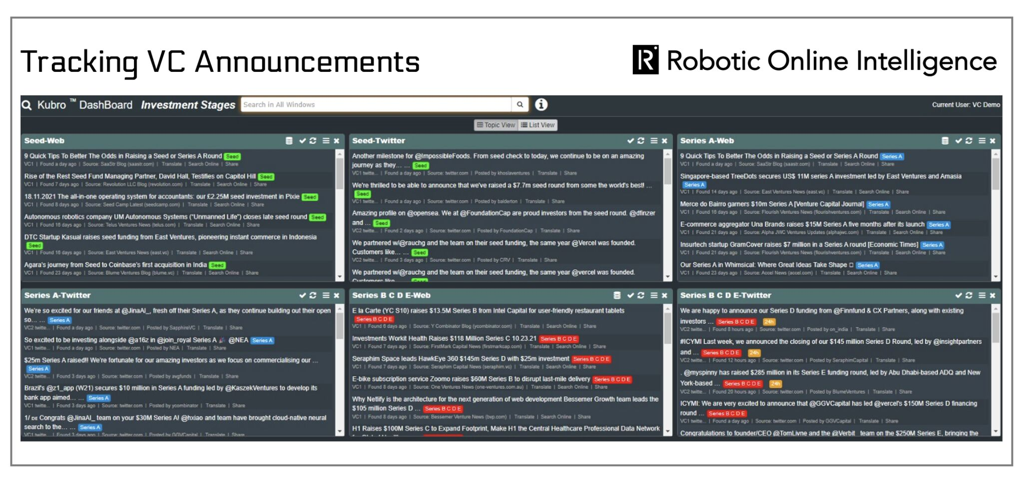Switch to Topic View

(495, 125)
